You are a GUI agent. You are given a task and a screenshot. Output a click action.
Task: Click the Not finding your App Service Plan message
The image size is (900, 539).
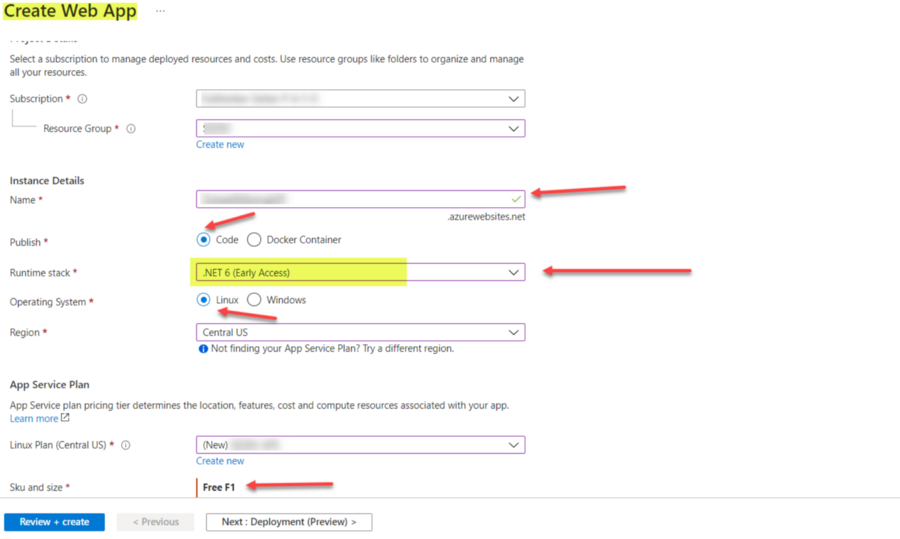coord(332,348)
